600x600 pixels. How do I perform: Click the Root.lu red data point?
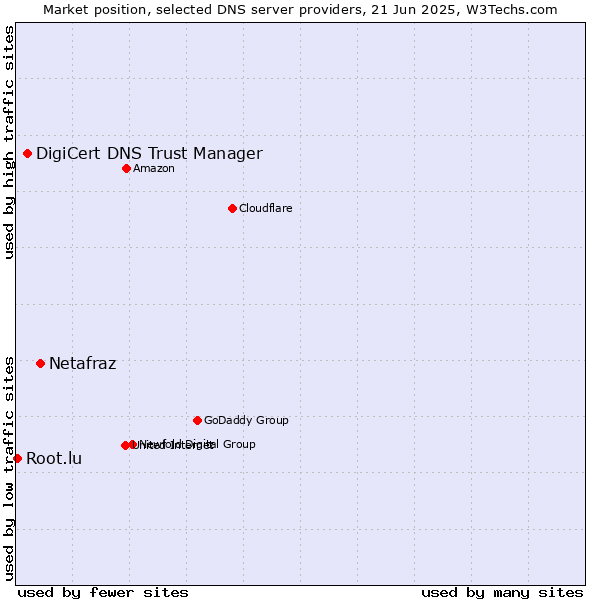point(18,458)
